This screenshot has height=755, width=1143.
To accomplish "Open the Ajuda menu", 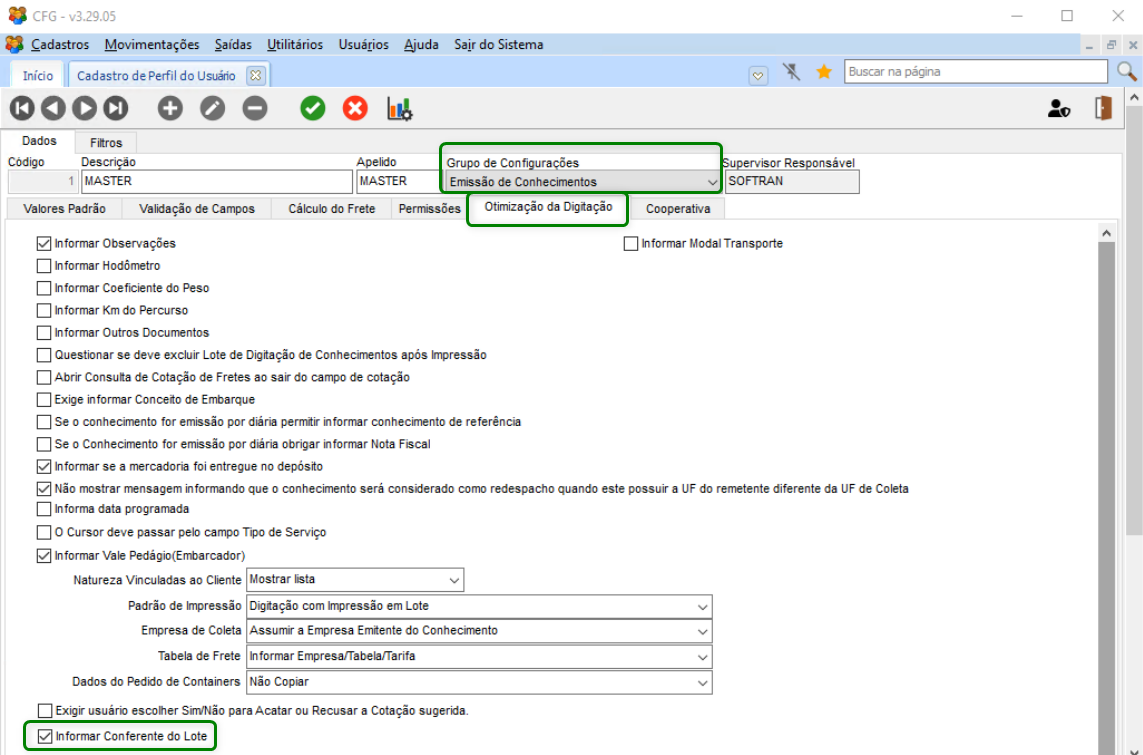I will coord(421,44).
